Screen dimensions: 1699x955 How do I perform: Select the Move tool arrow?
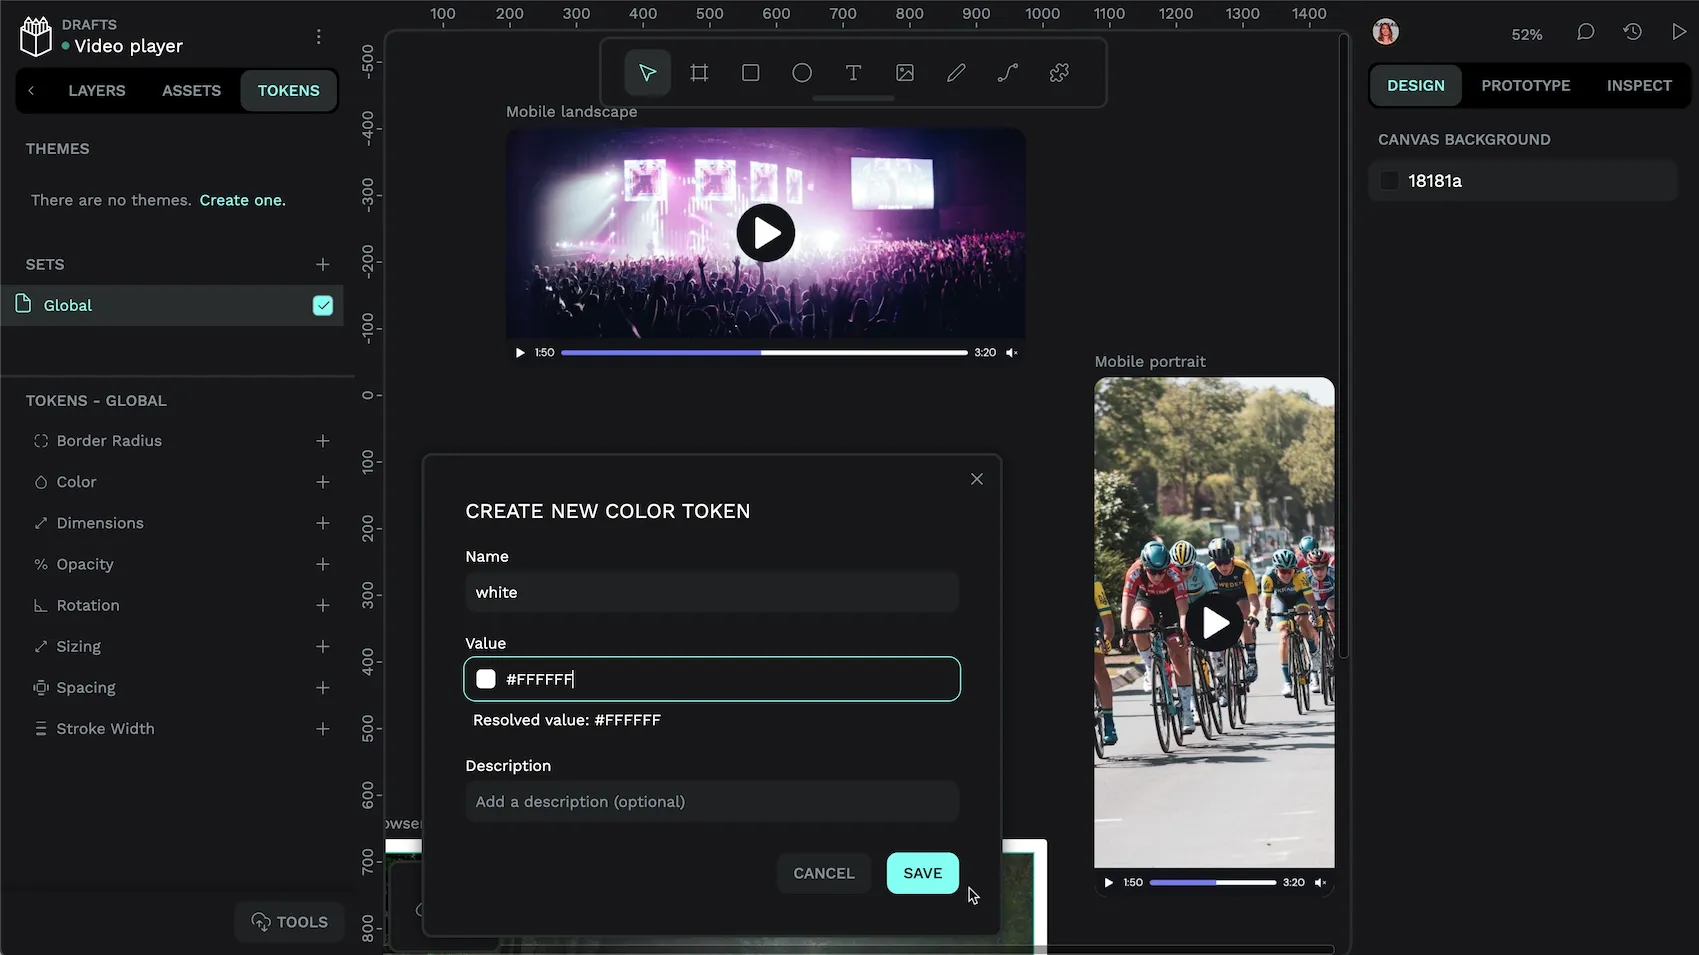[x=647, y=73]
